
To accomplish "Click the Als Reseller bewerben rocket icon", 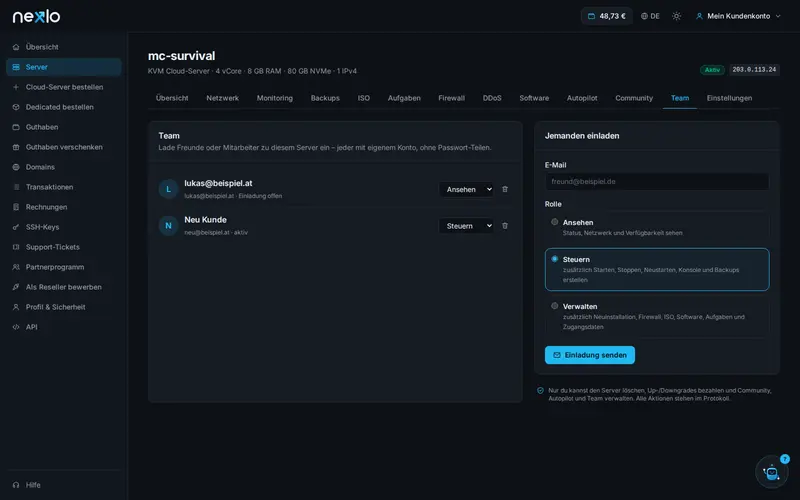I will coord(16,287).
